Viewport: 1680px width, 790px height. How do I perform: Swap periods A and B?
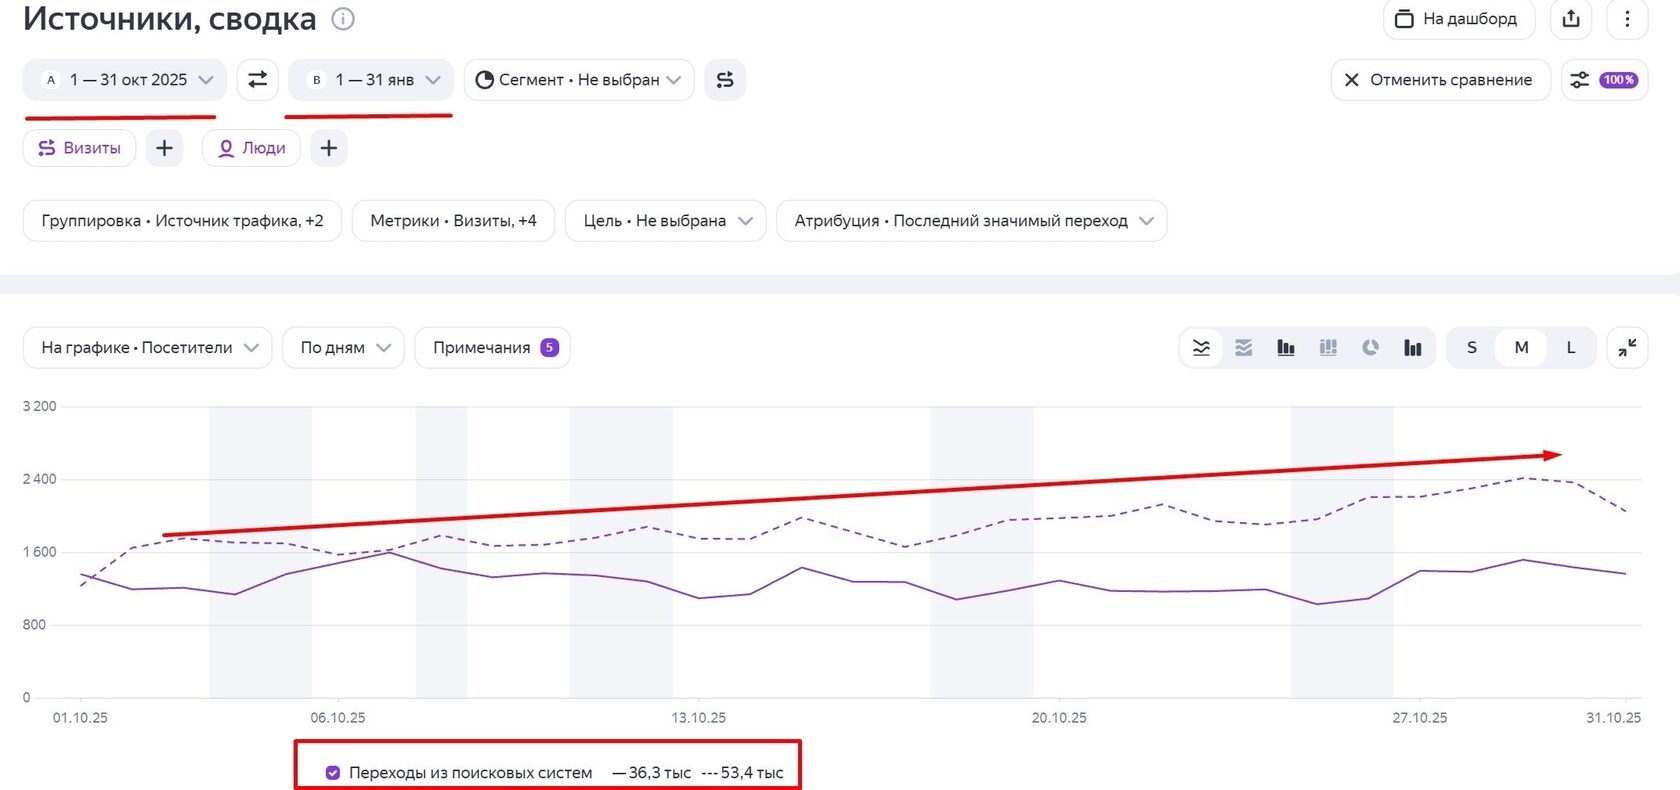pyautogui.click(x=257, y=80)
